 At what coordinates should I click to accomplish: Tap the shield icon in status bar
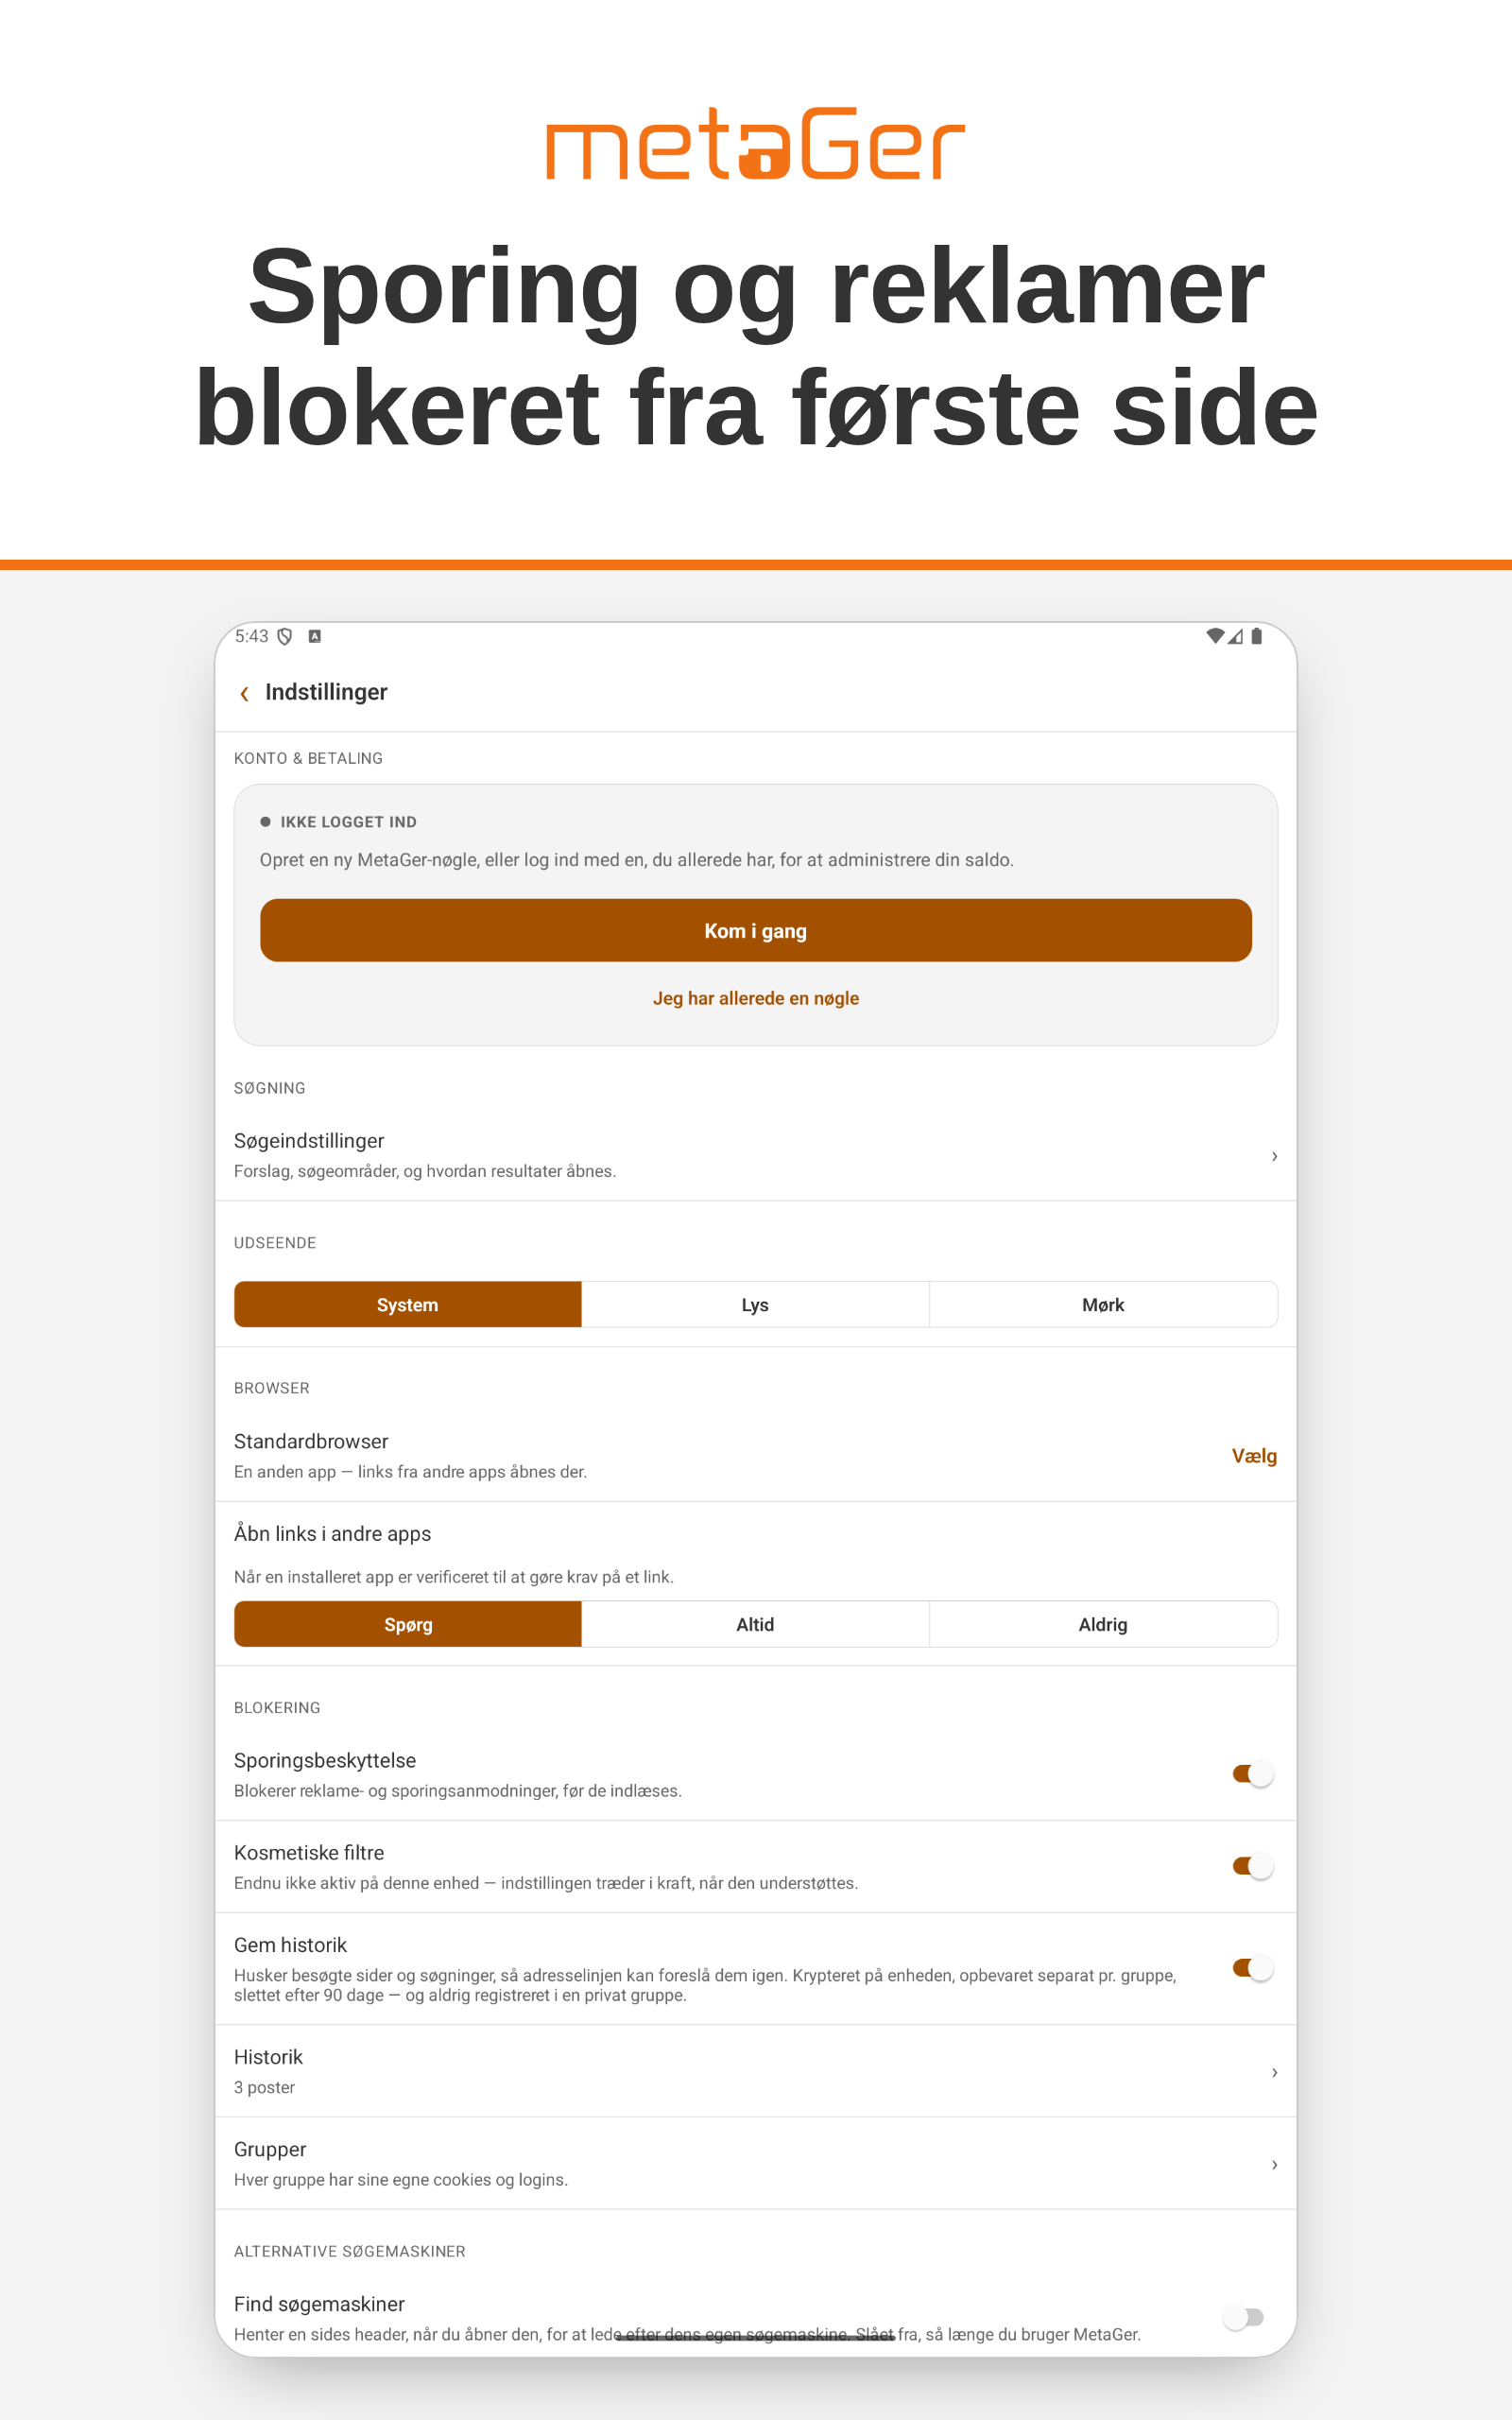tap(285, 637)
